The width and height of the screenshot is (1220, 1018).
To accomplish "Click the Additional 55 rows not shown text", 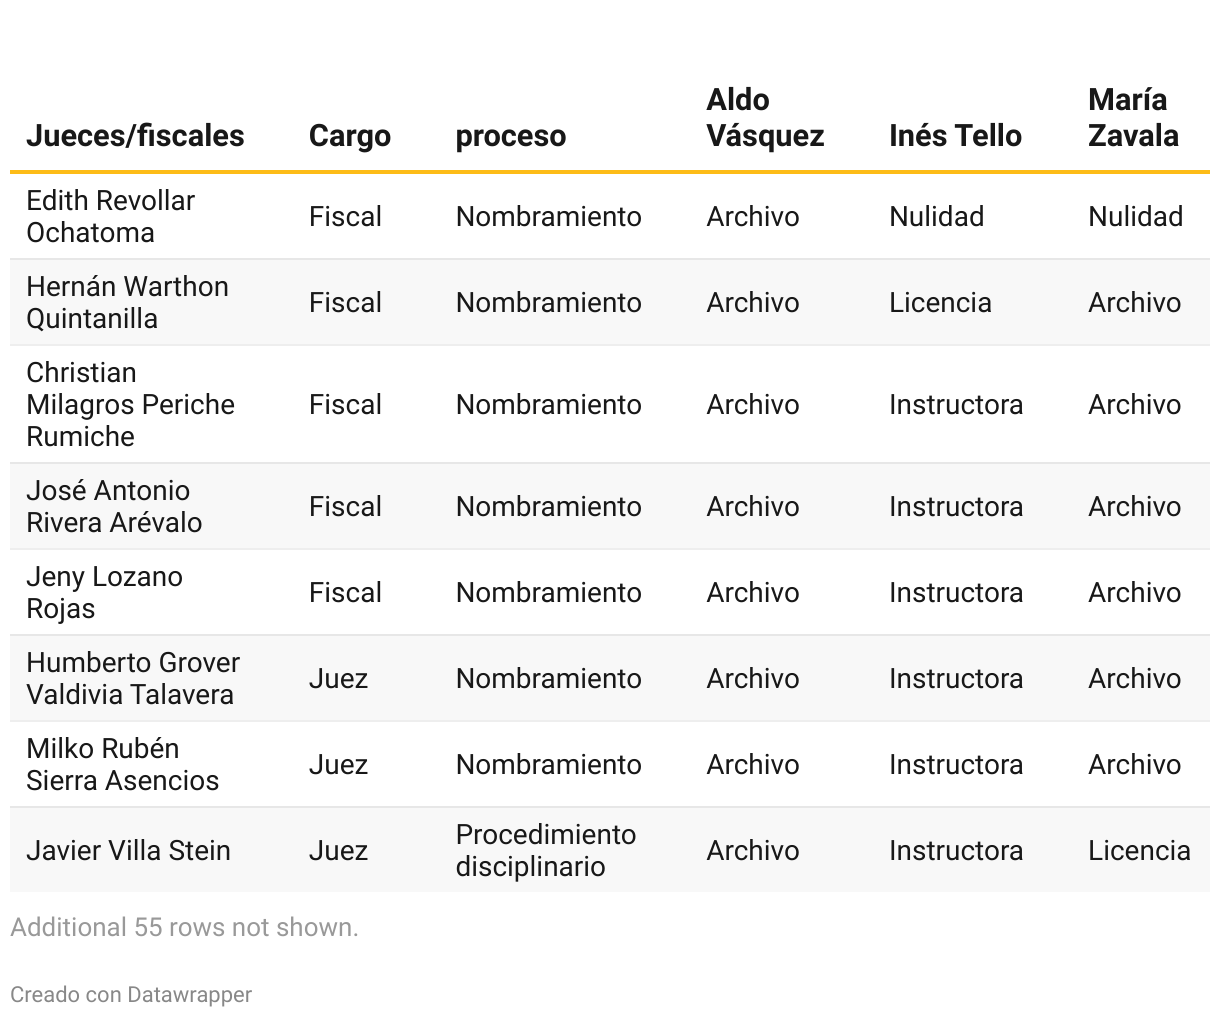I will 184,927.
